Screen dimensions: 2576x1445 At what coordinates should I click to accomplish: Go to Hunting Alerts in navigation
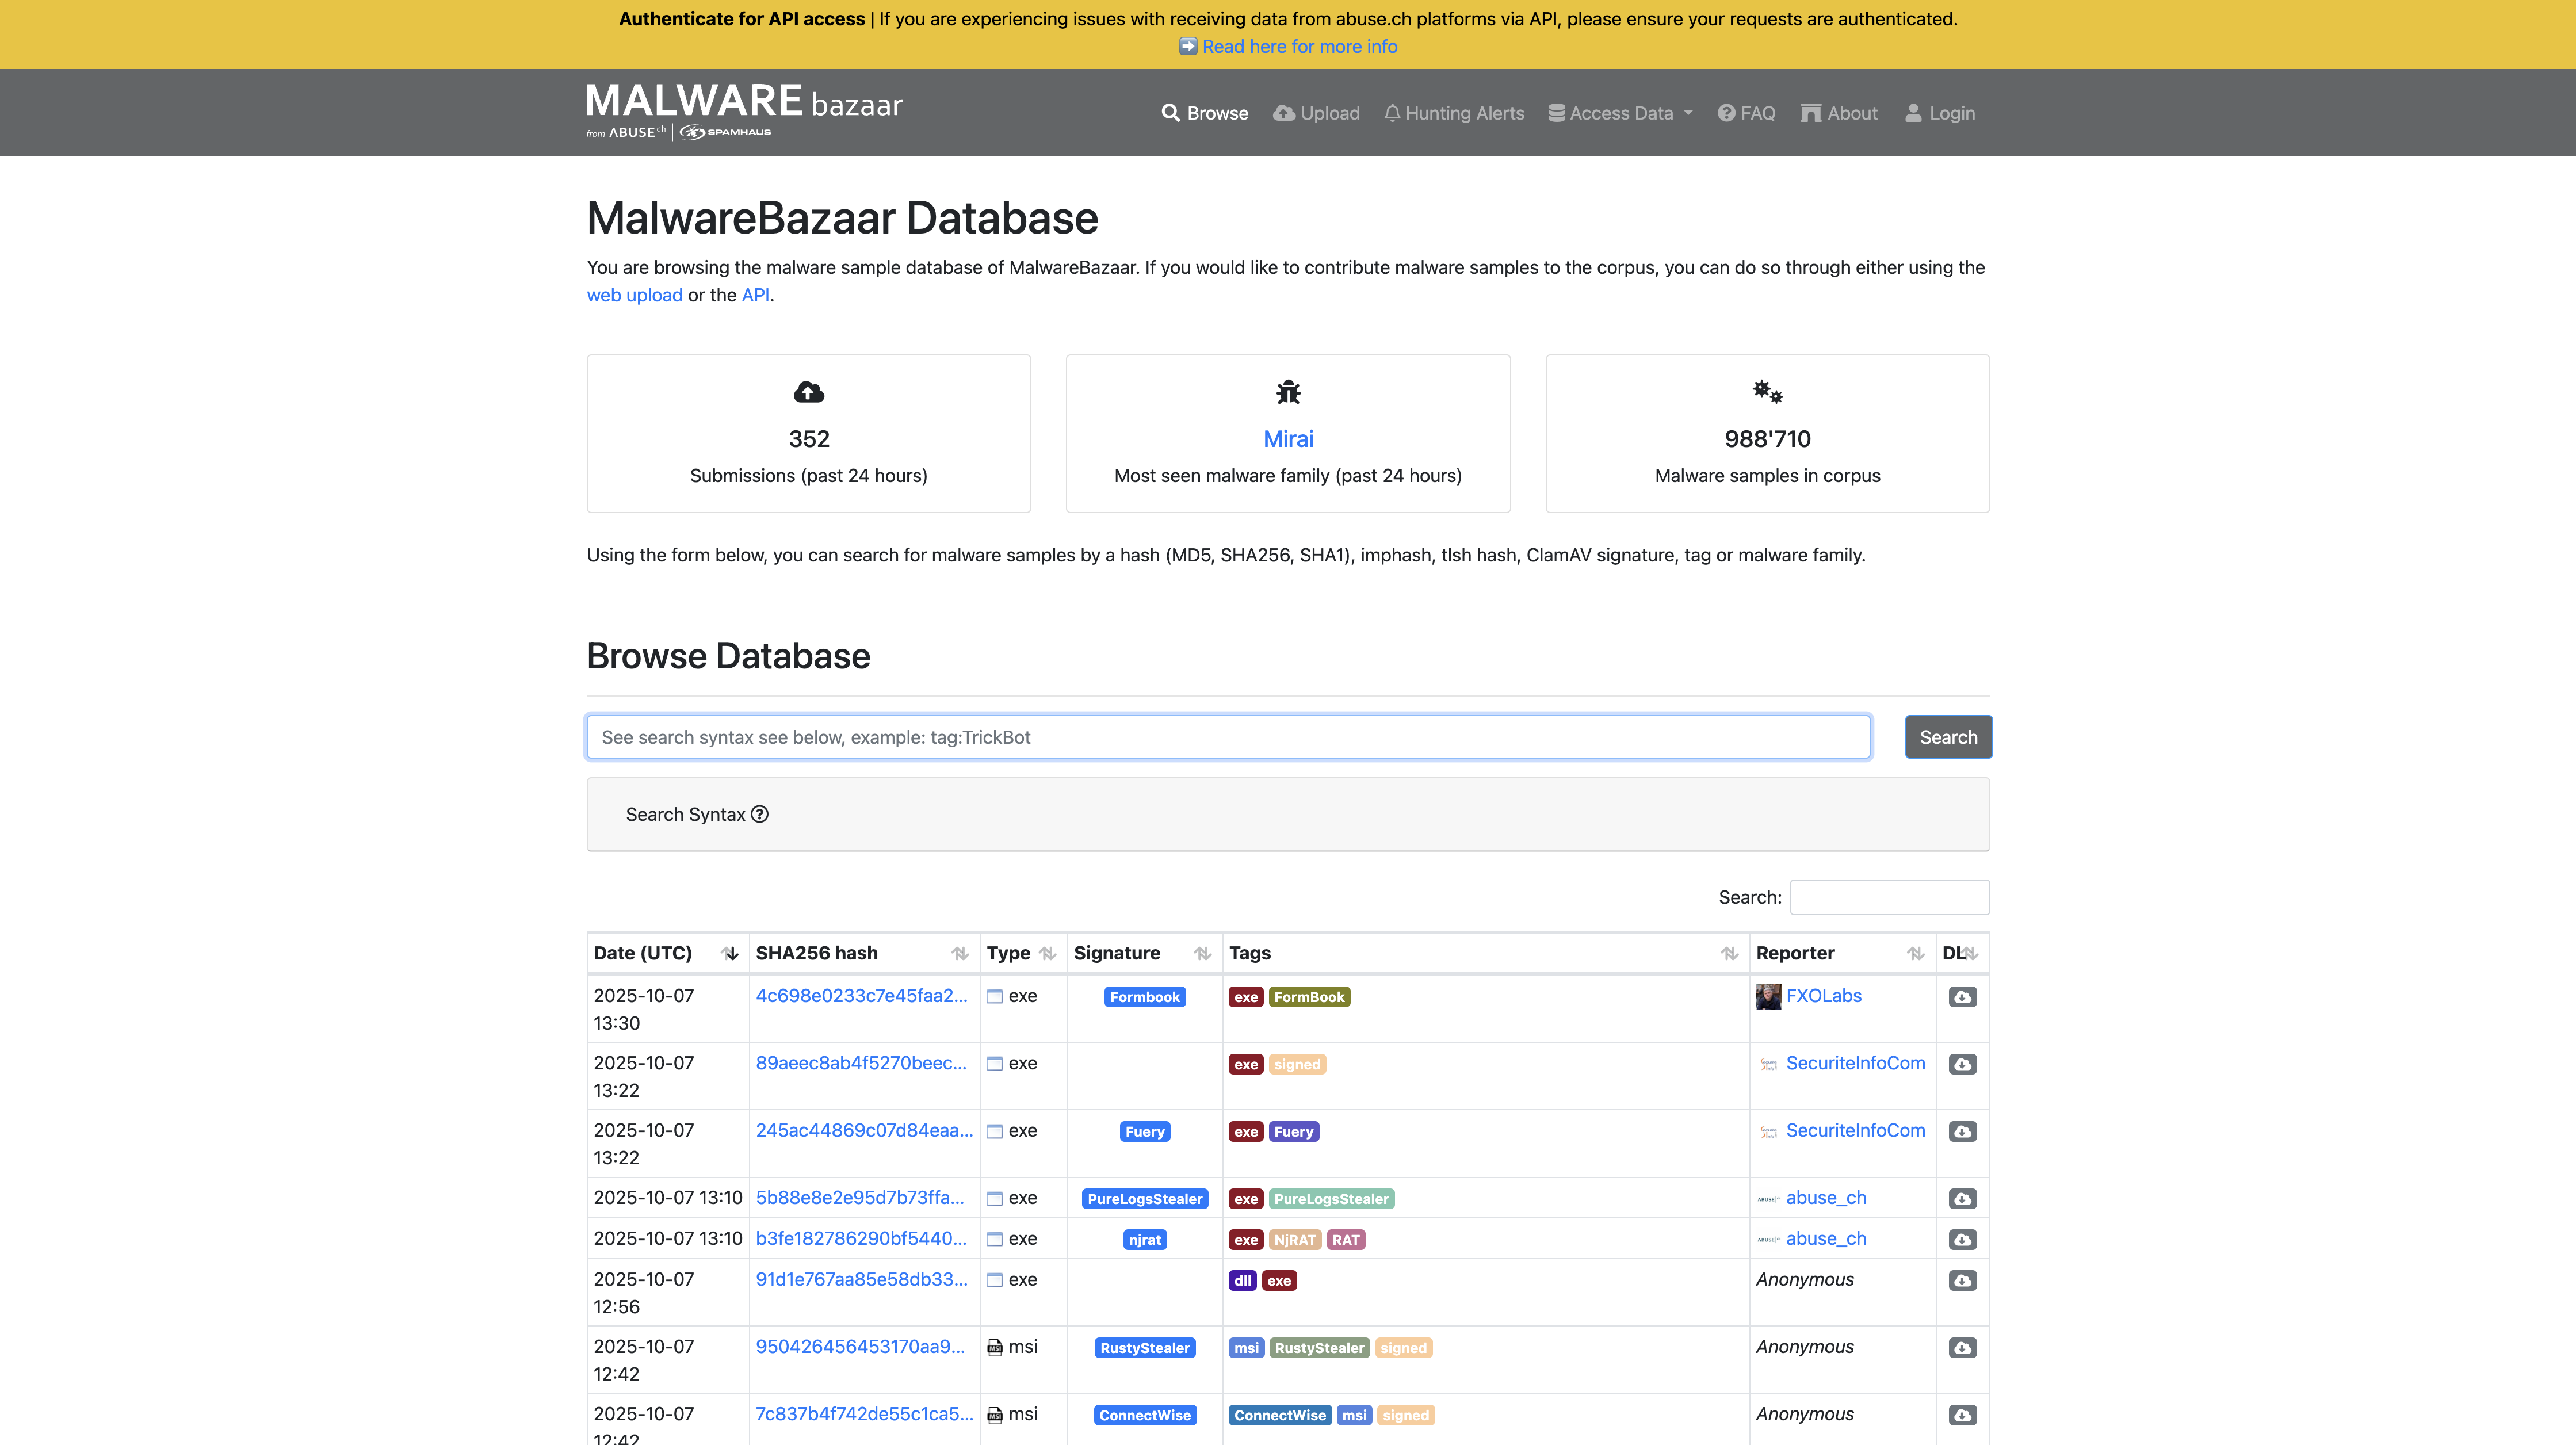(x=1454, y=113)
